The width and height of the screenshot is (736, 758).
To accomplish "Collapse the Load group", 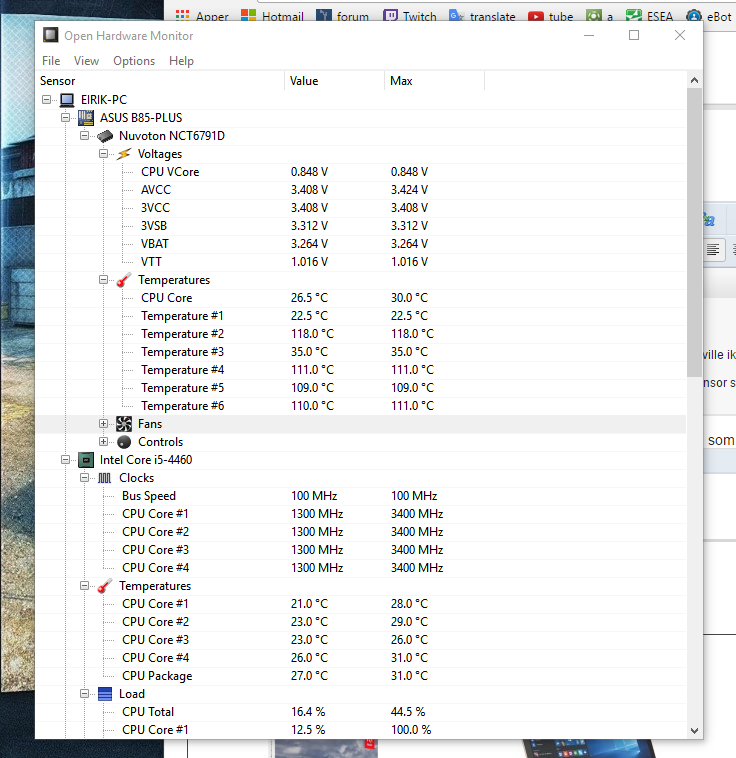I will click(85, 694).
